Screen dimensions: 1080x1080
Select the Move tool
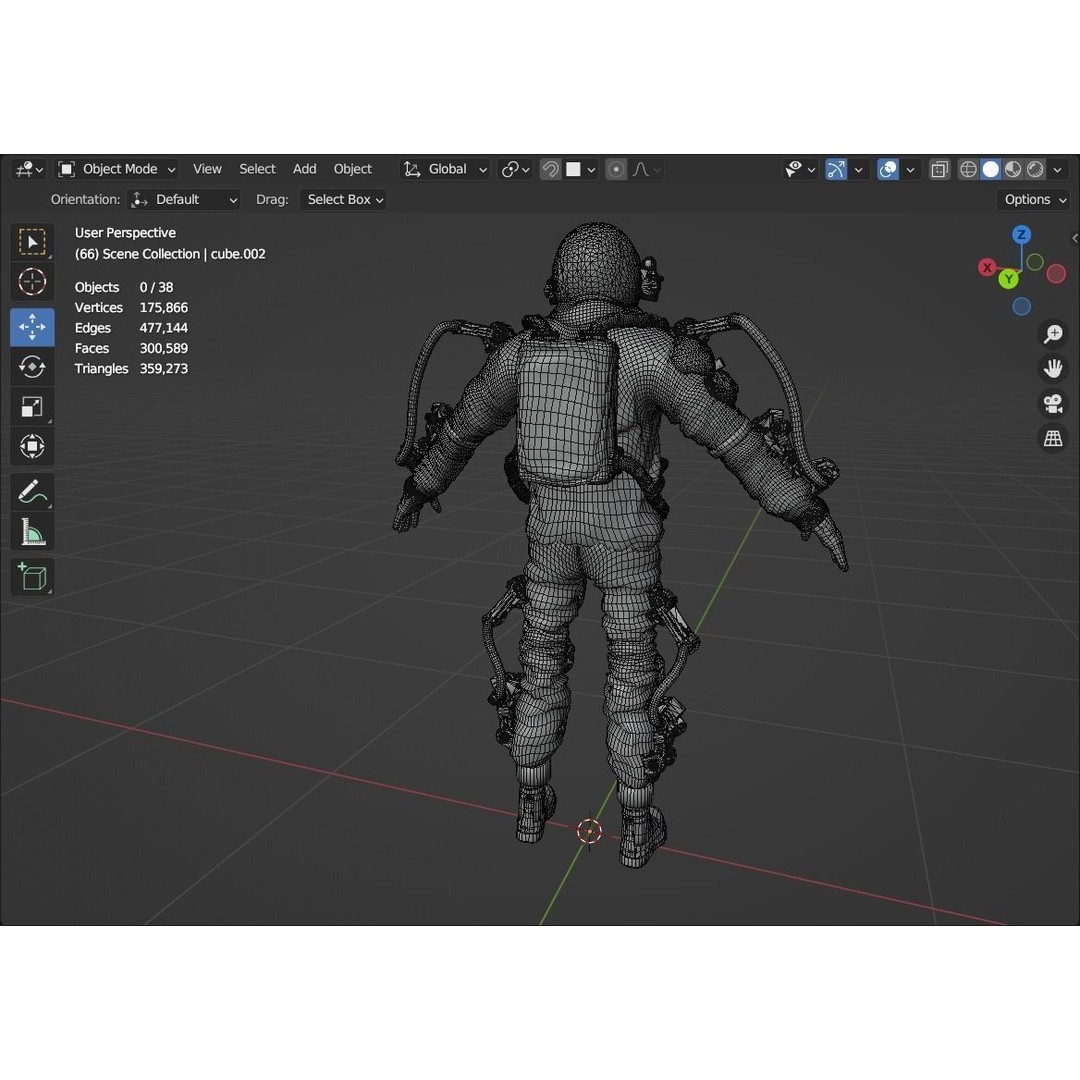pos(32,326)
